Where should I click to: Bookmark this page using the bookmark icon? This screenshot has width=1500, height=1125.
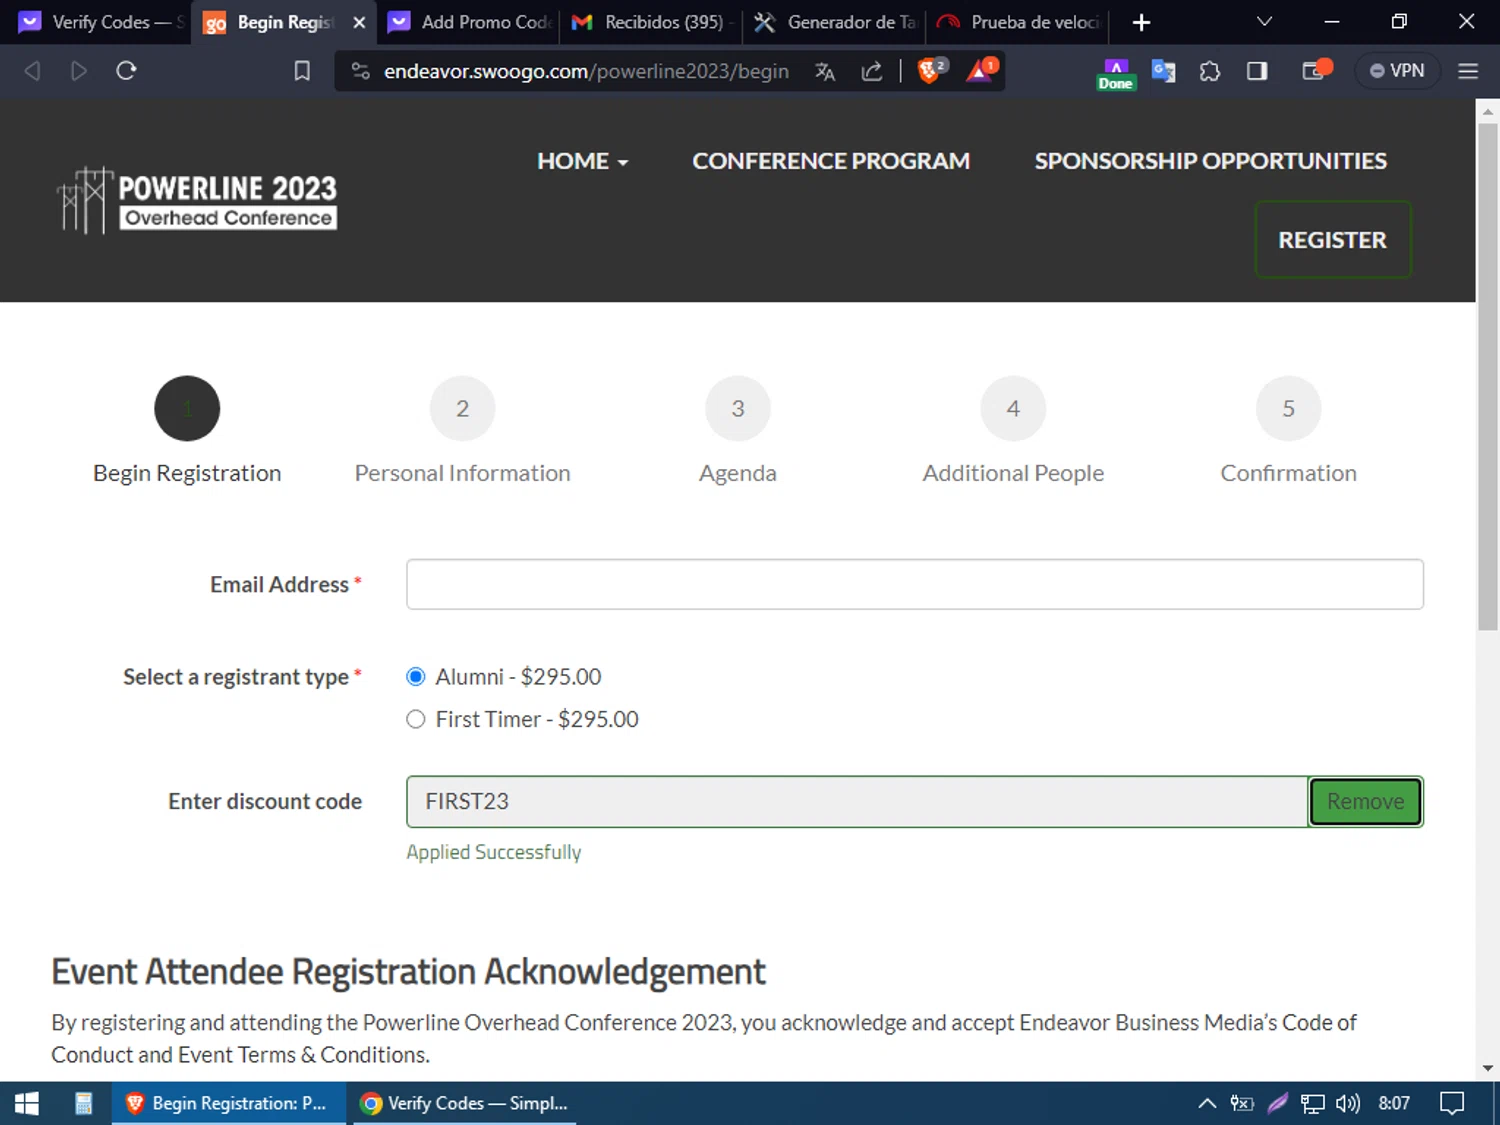(x=302, y=71)
